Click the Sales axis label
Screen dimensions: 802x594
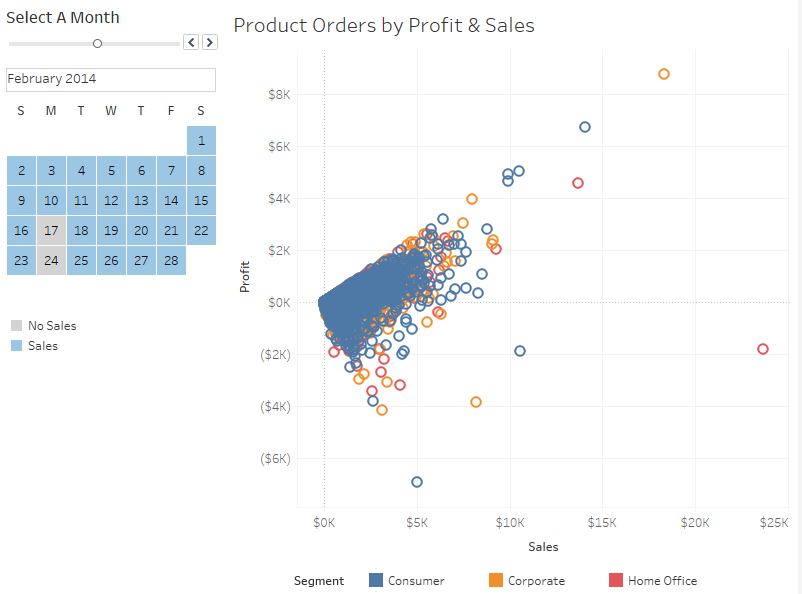pos(543,547)
